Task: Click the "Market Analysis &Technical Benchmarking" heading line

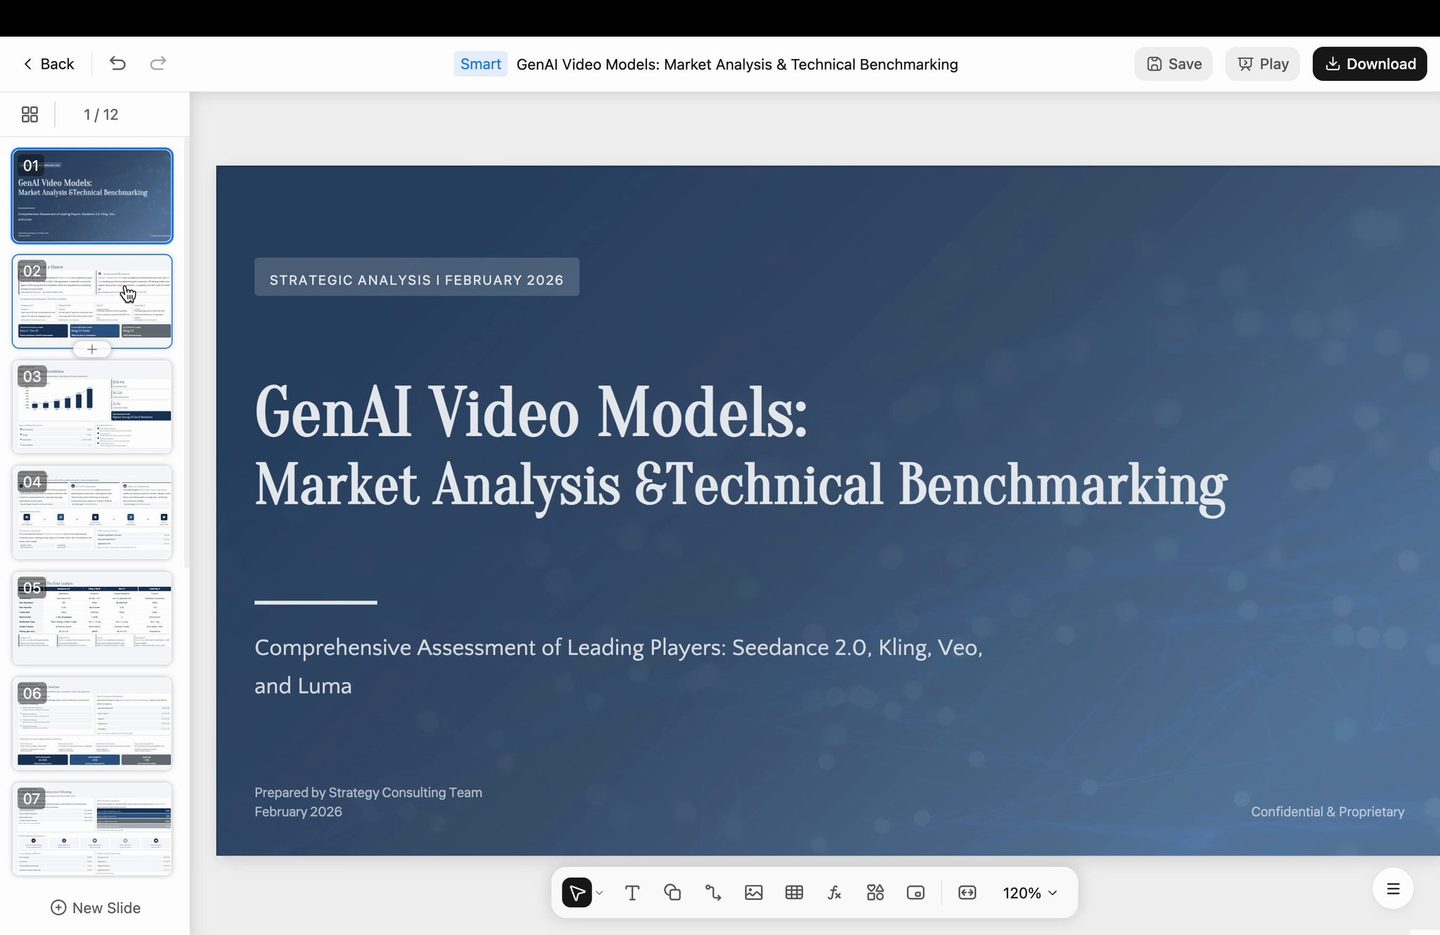Action: [741, 485]
